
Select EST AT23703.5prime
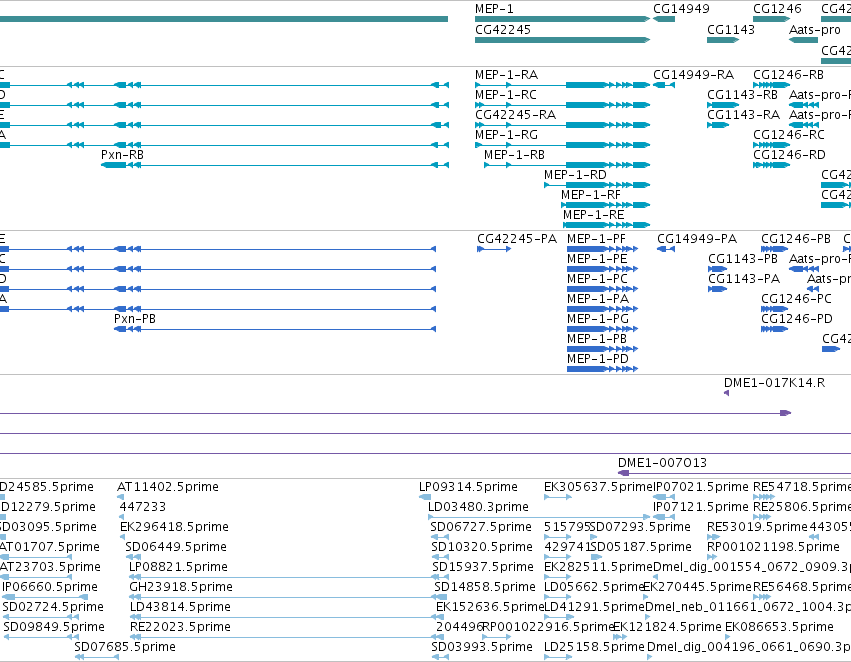tap(36, 577)
